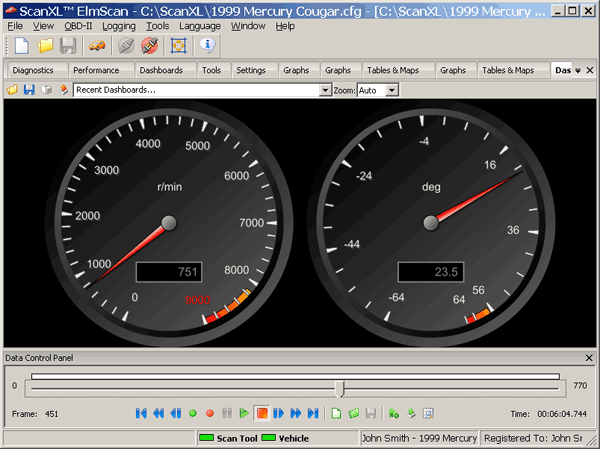This screenshot has height=449, width=600.
Task: Click the red disconnect plug icon
Action: click(x=149, y=46)
